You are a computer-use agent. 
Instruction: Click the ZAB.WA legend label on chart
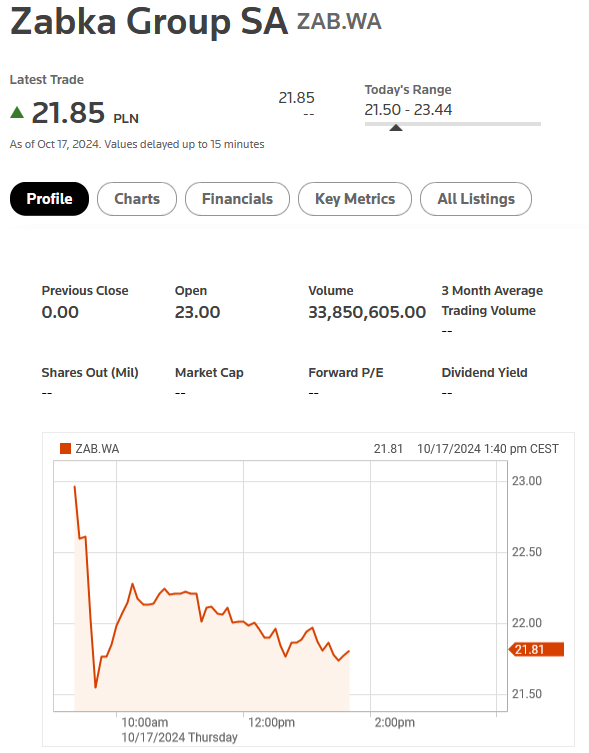[97, 449]
